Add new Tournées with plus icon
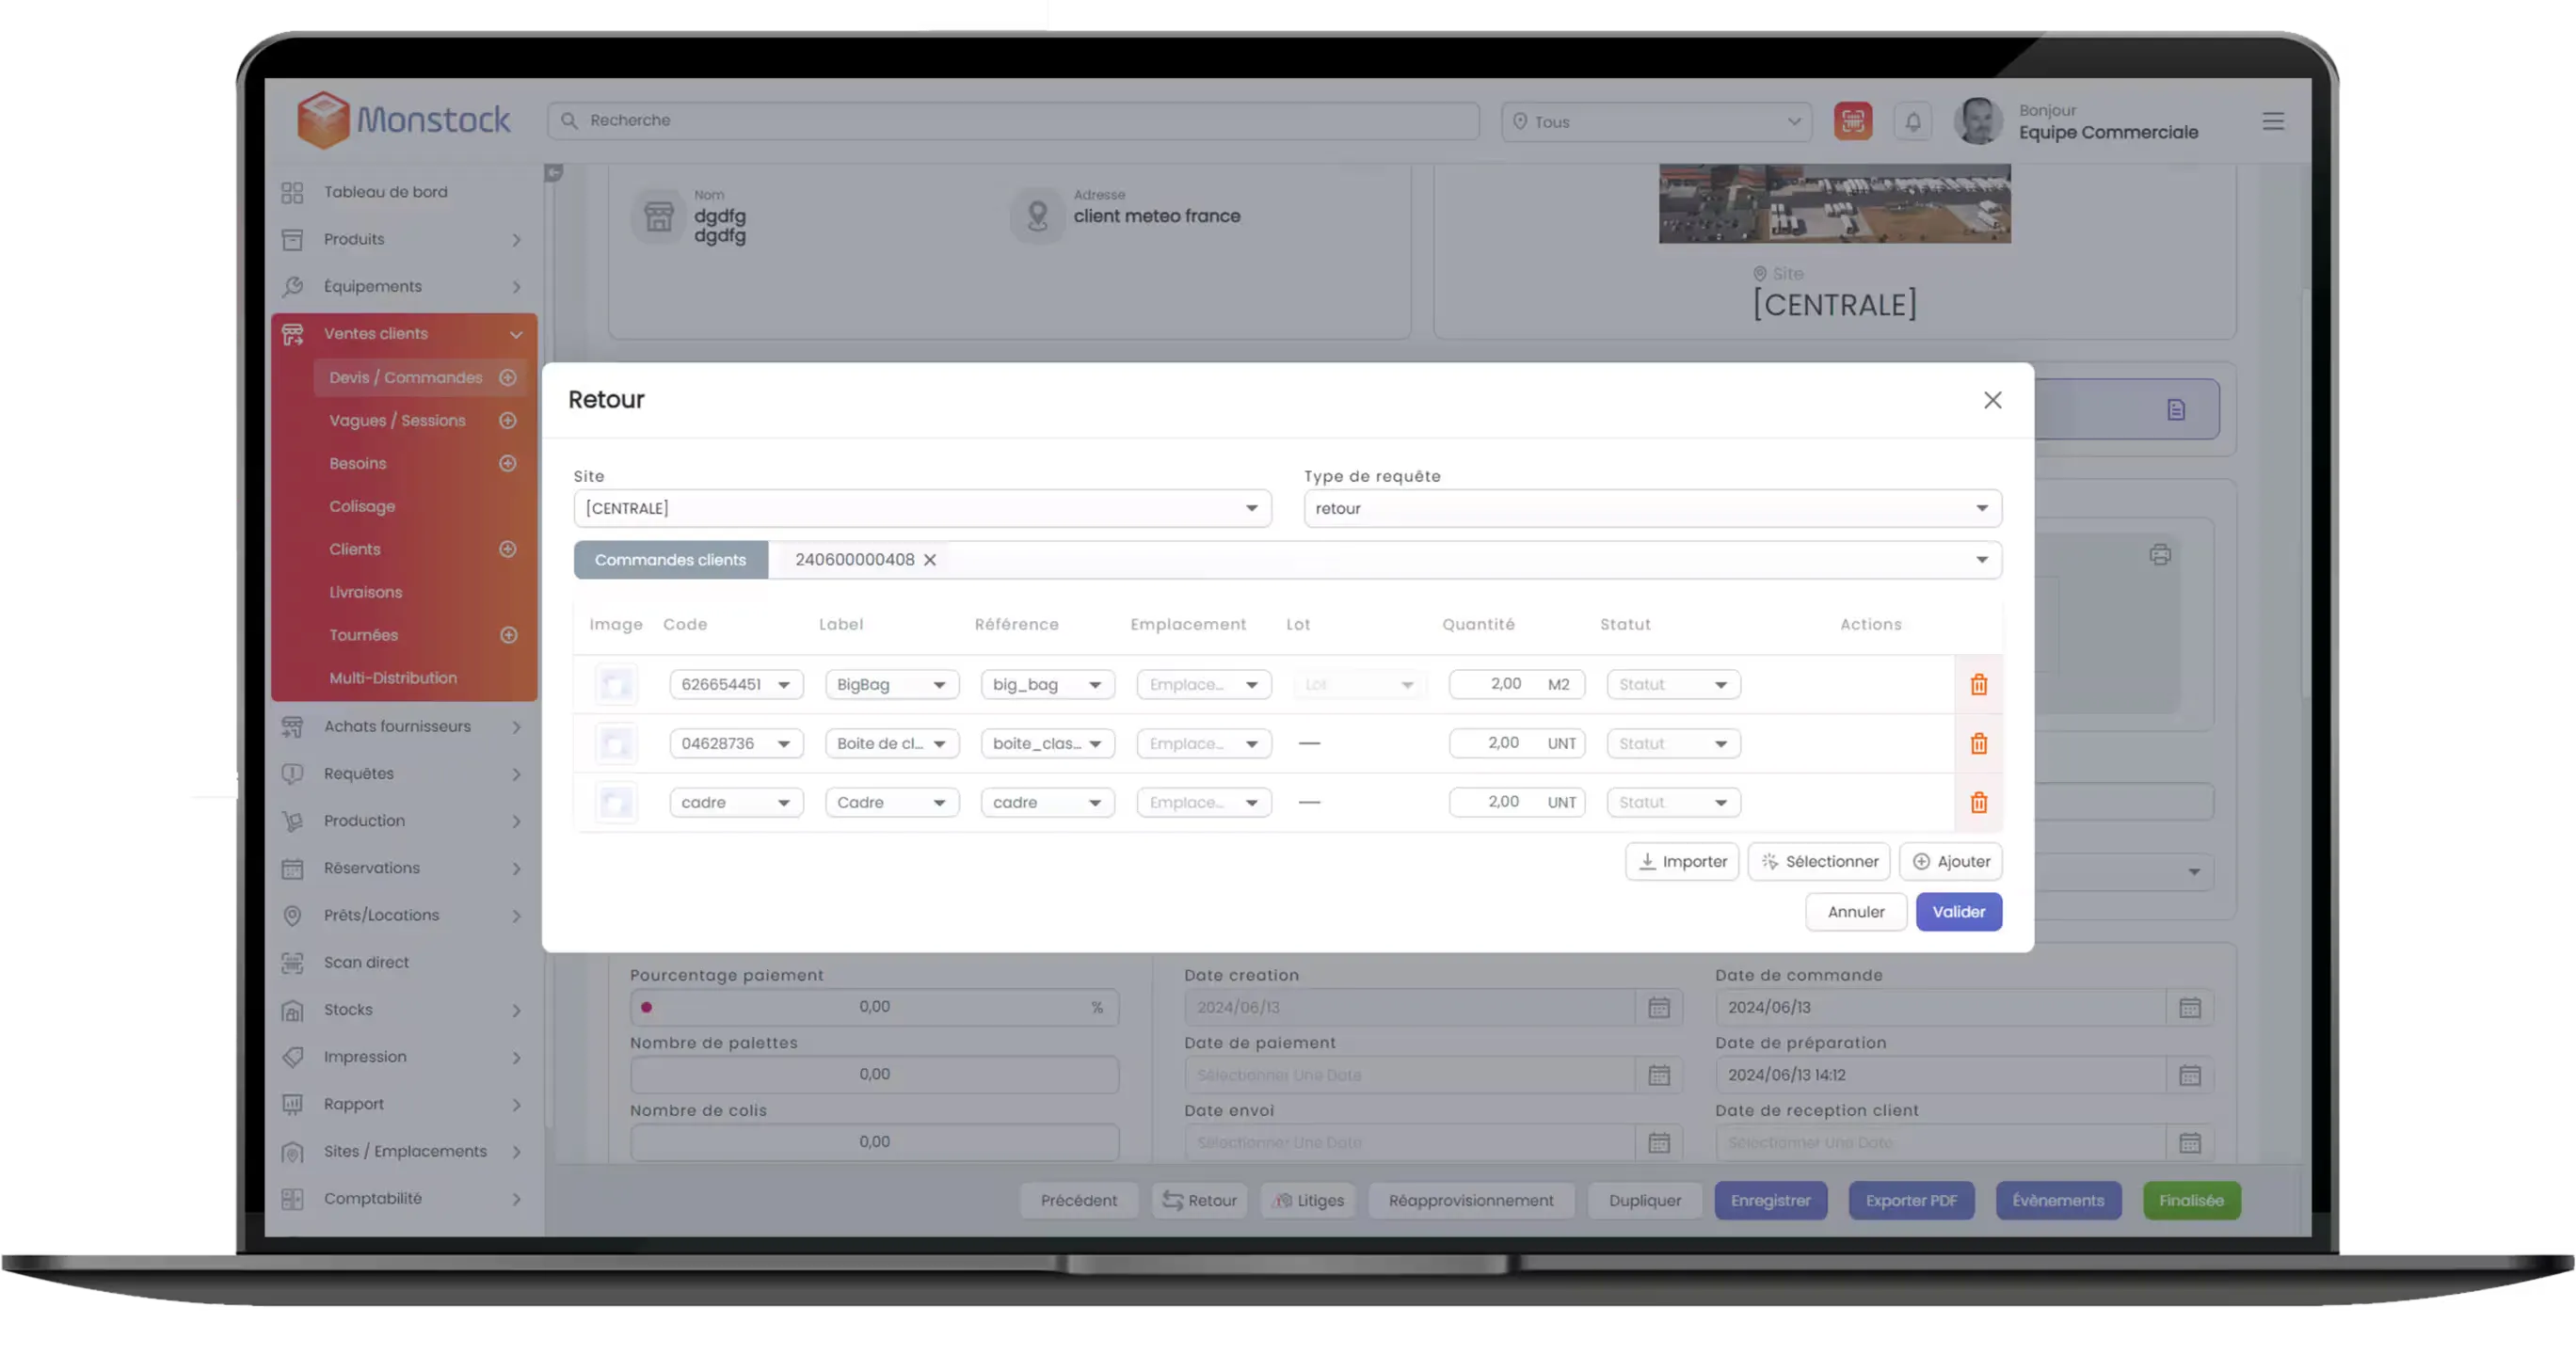The image size is (2576, 1355). coord(508,636)
